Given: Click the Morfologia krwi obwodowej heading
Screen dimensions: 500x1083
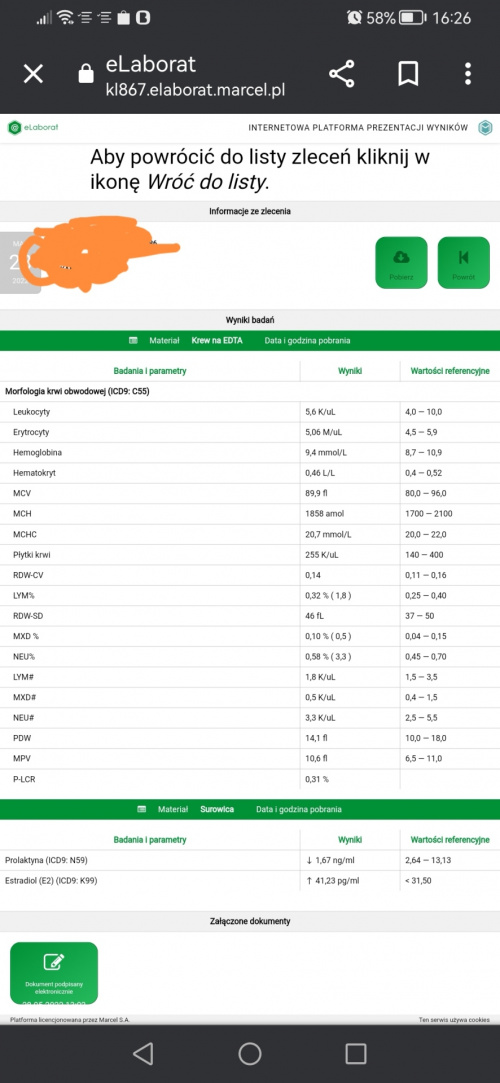Looking at the screenshot, I should pos(77,392).
